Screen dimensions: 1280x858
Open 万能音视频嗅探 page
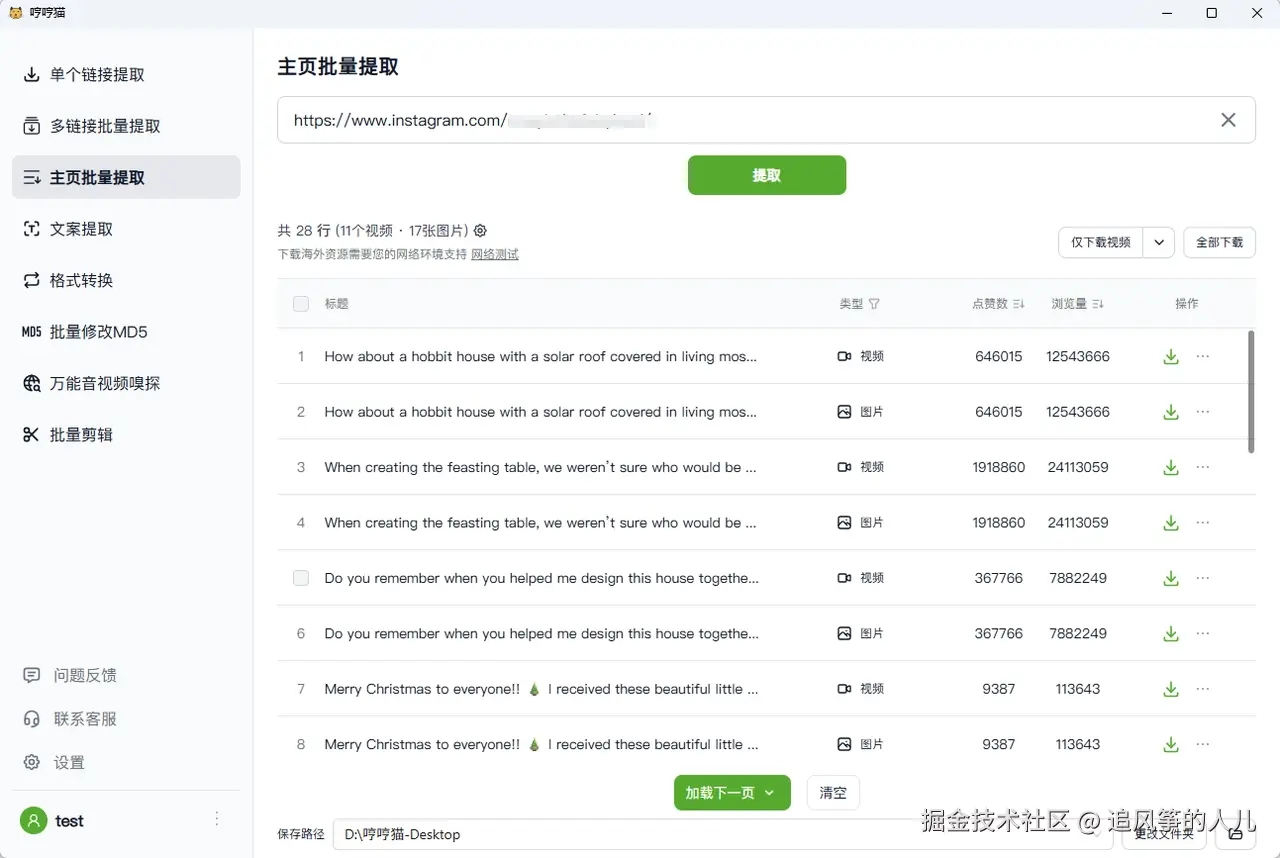click(126, 383)
